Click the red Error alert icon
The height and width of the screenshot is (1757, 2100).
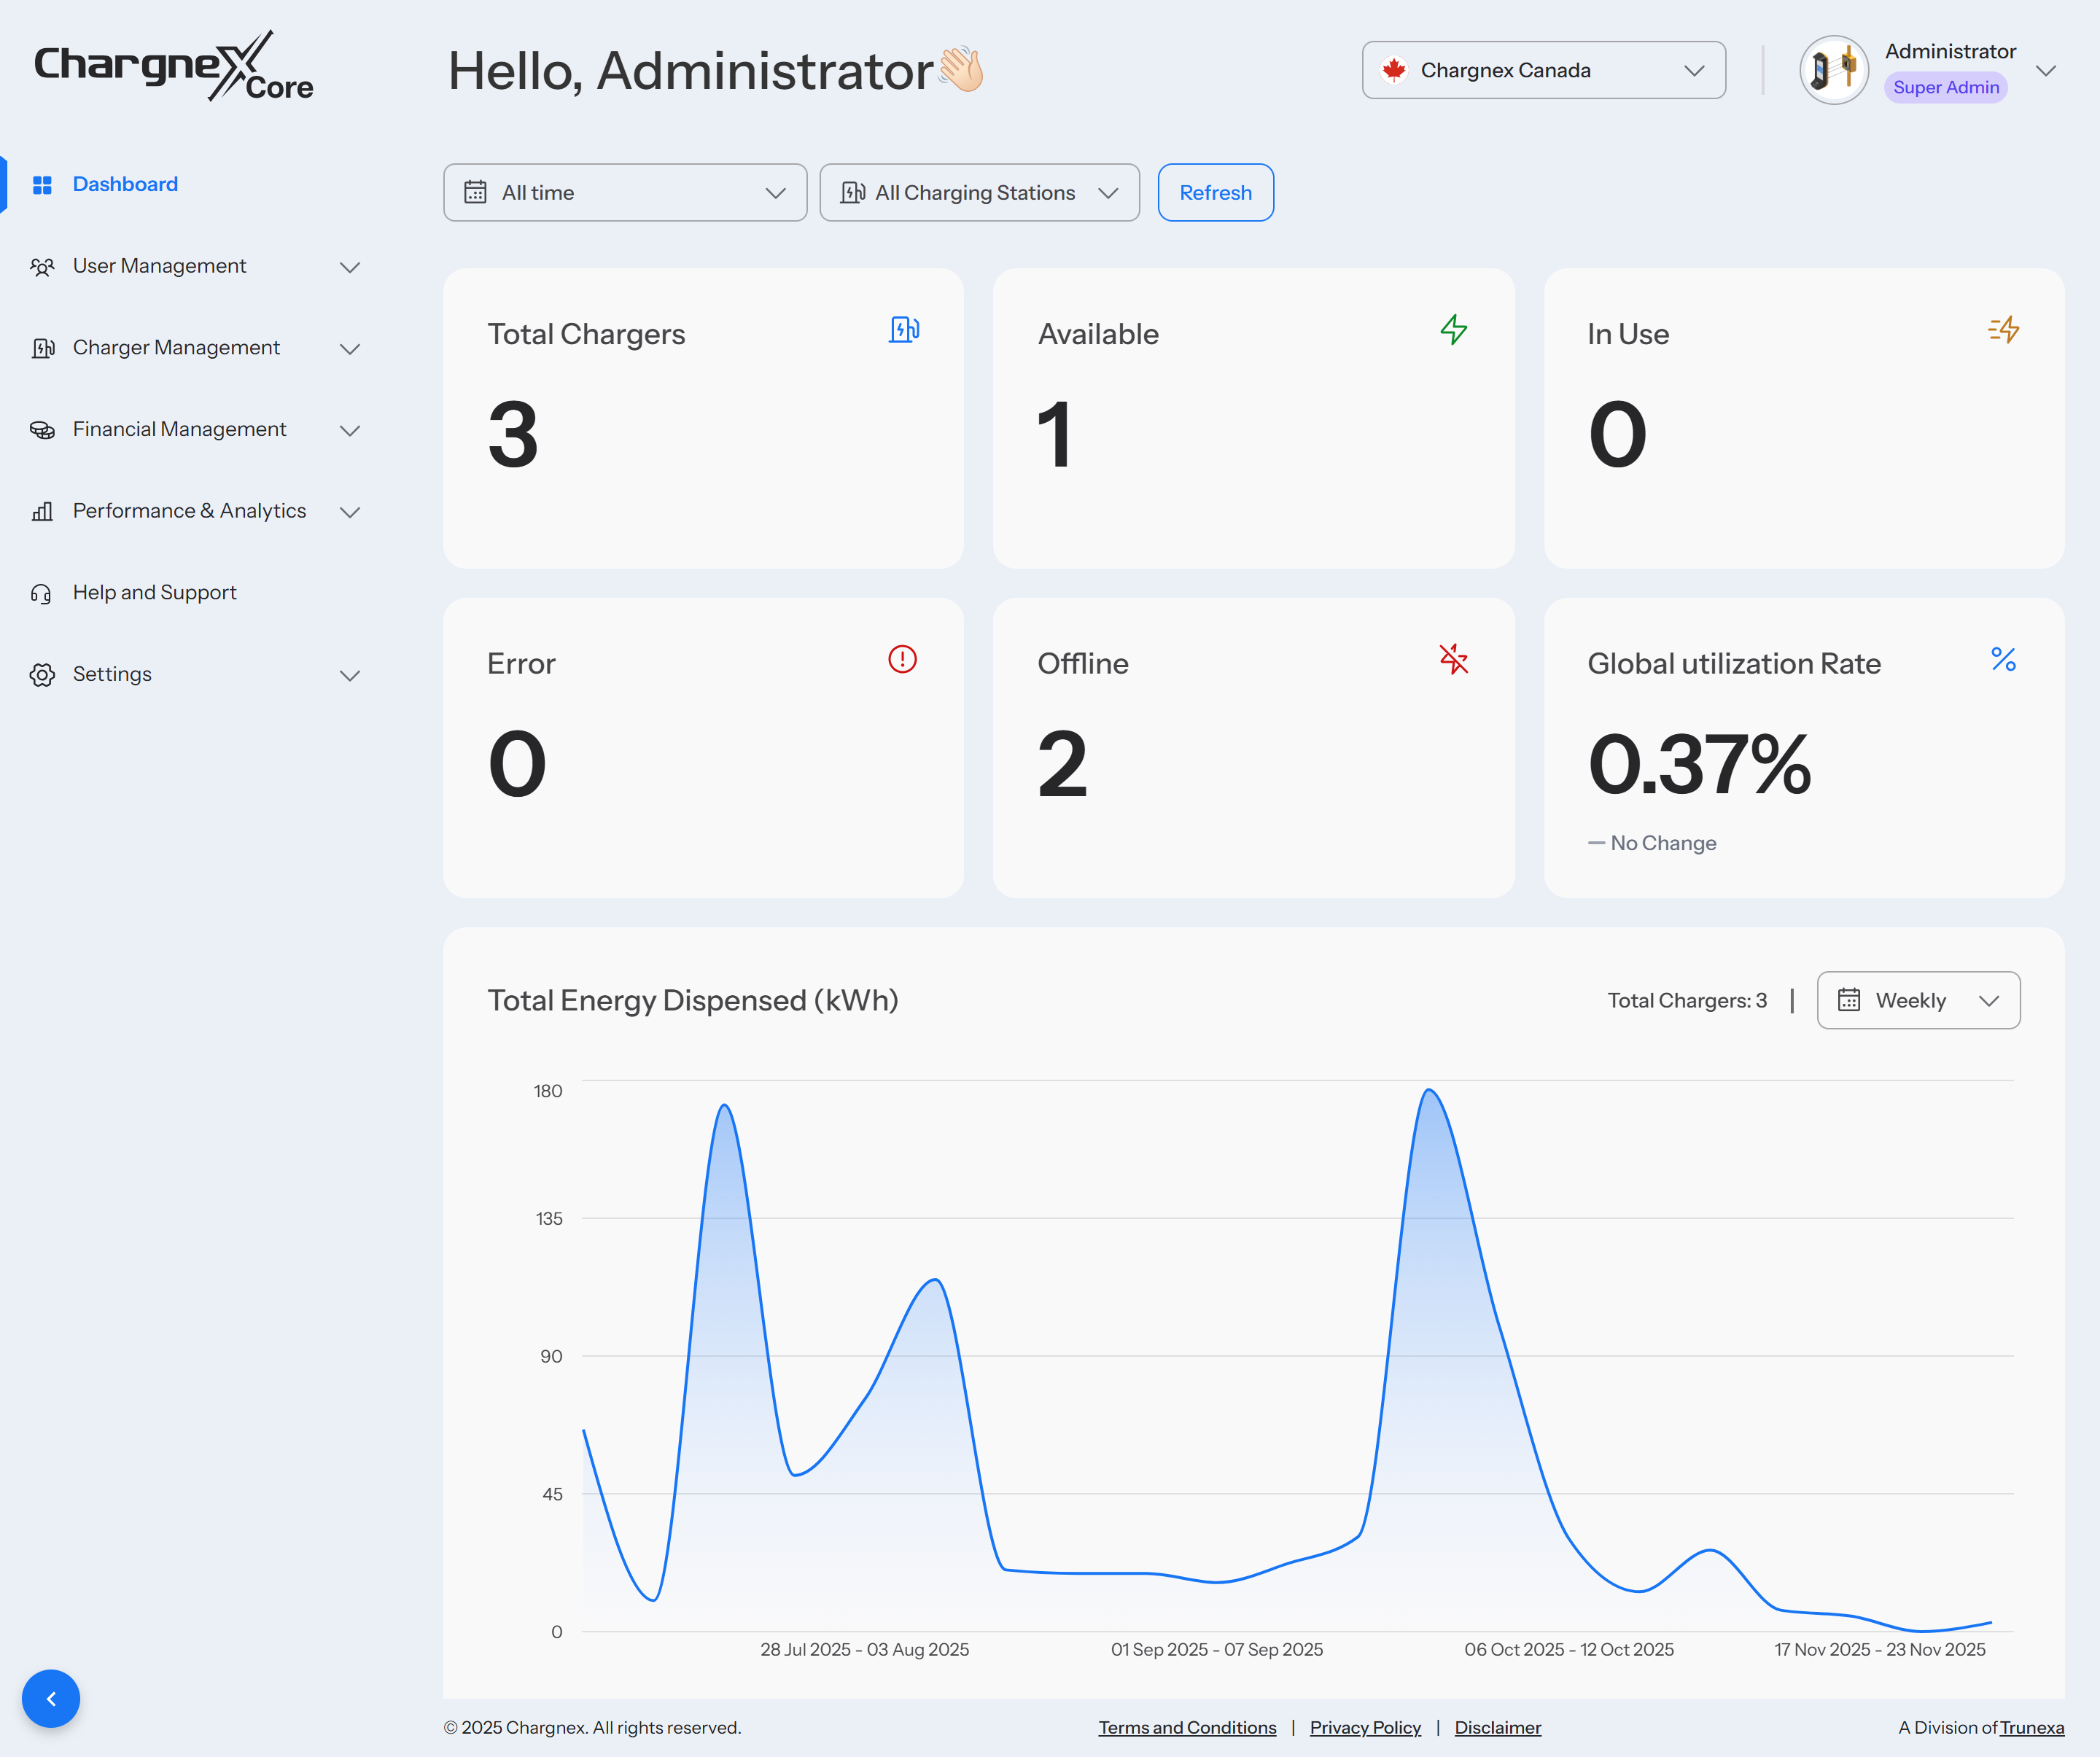(x=902, y=660)
